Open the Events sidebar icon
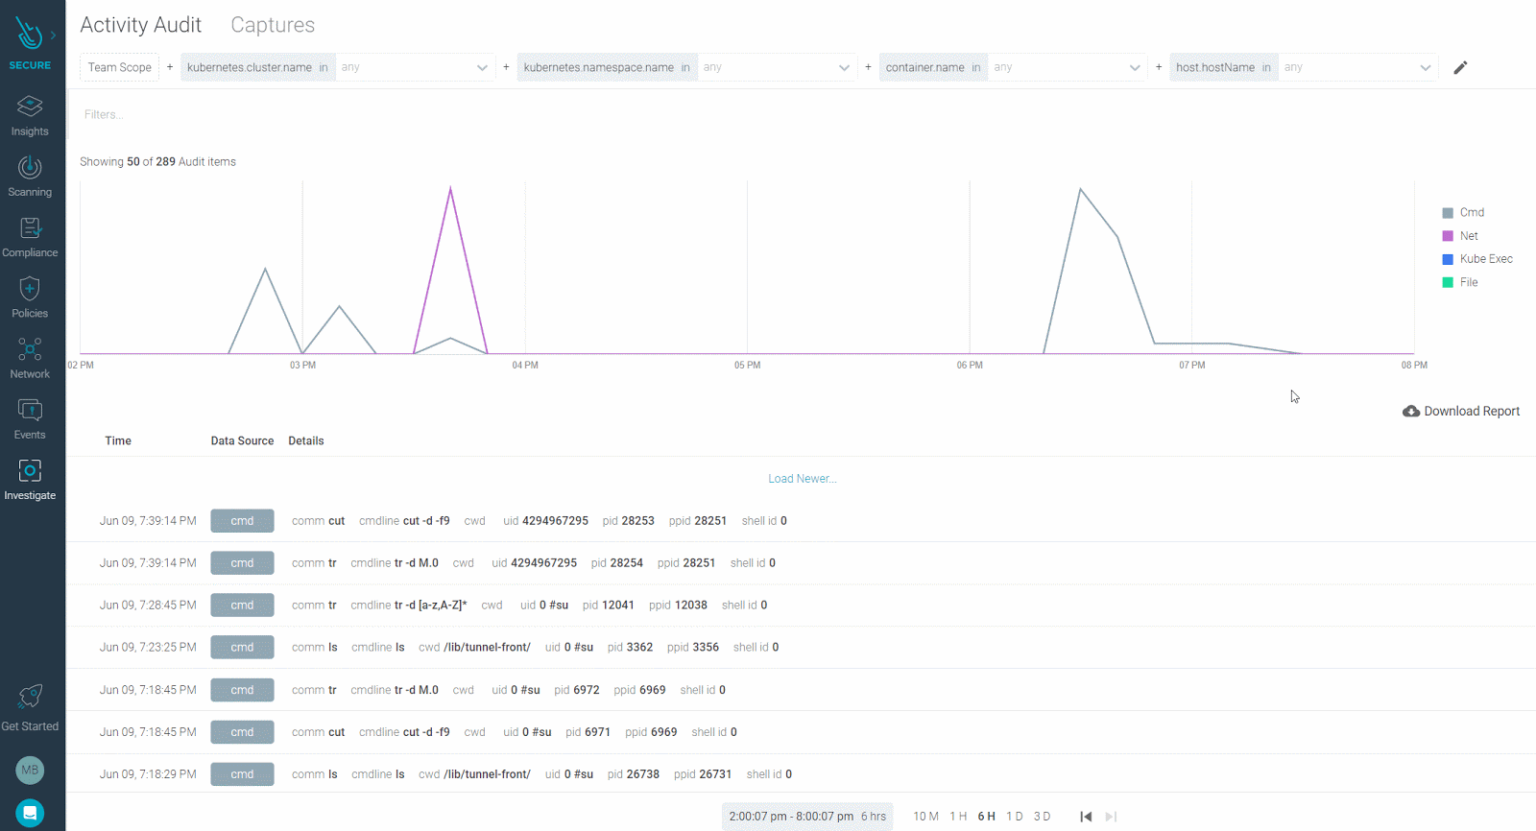Viewport: 1536px width, 831px height. click(x=30, y=410)
